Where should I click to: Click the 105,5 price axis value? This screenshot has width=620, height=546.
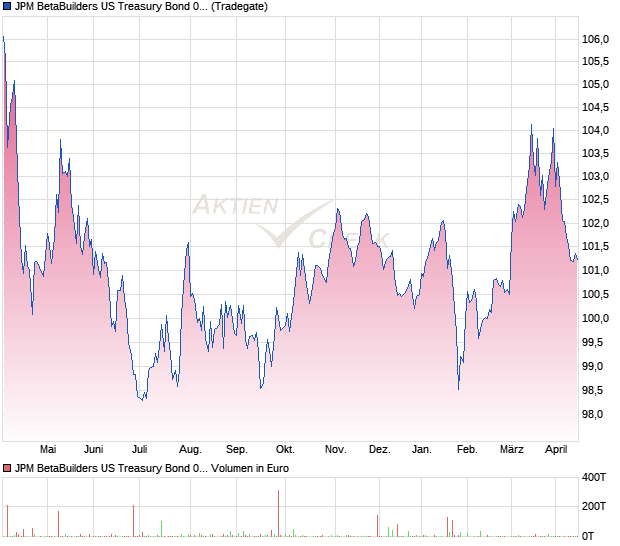tap(595, 62)
